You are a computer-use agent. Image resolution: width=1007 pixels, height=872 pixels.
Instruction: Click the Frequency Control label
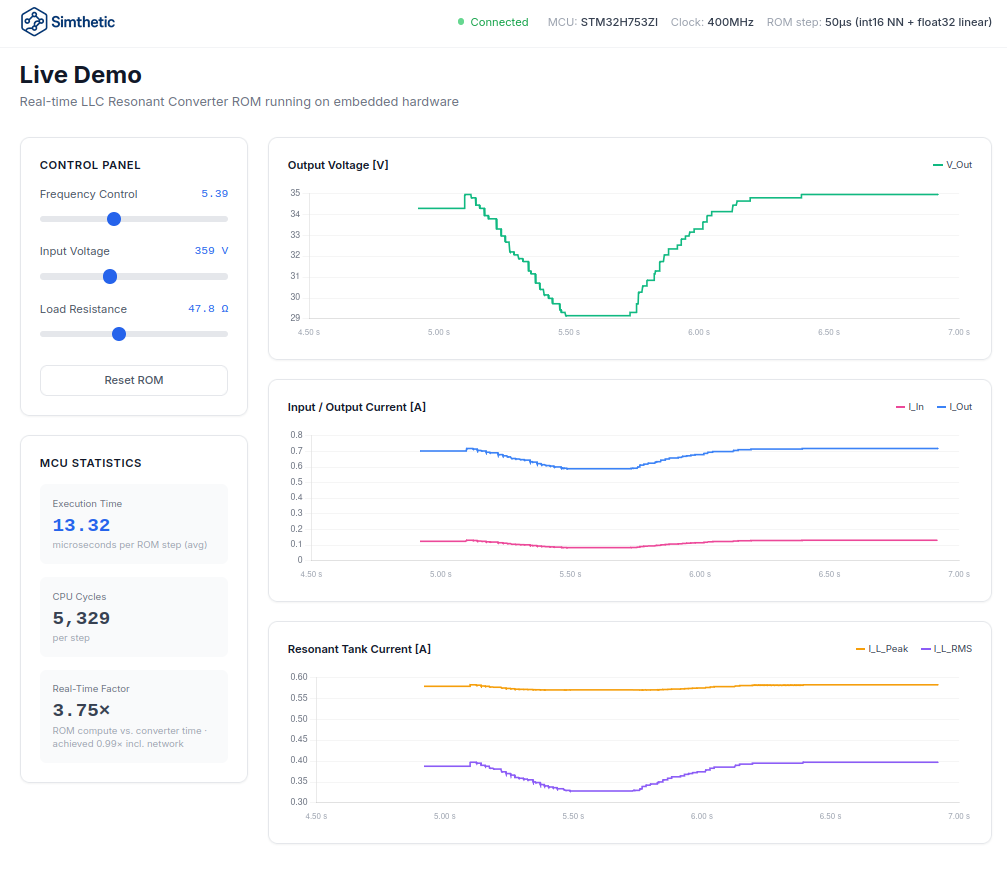click(x=89, y=194)
